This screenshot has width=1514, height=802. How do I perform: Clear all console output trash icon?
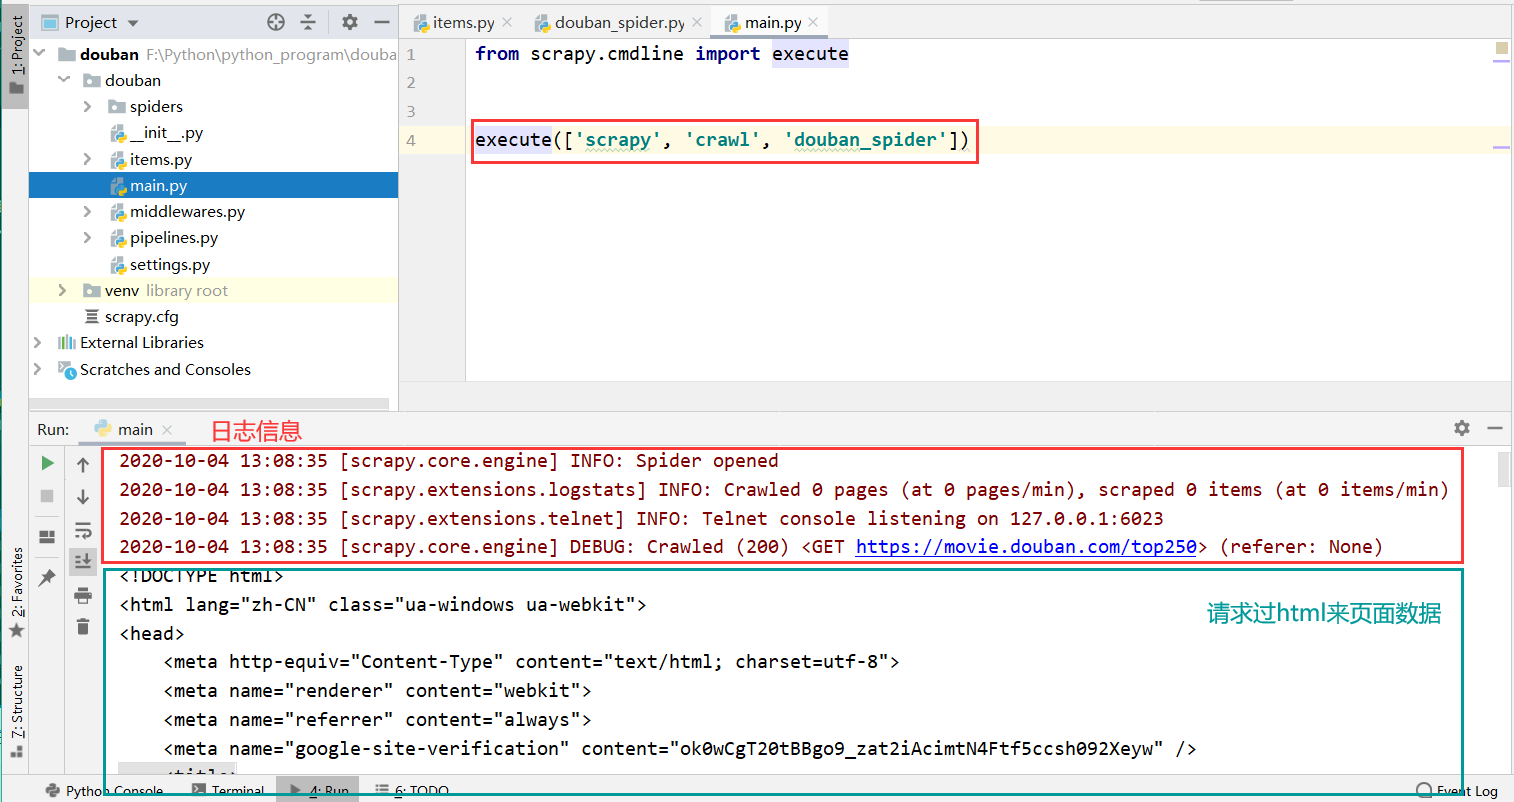pos(83,627)
